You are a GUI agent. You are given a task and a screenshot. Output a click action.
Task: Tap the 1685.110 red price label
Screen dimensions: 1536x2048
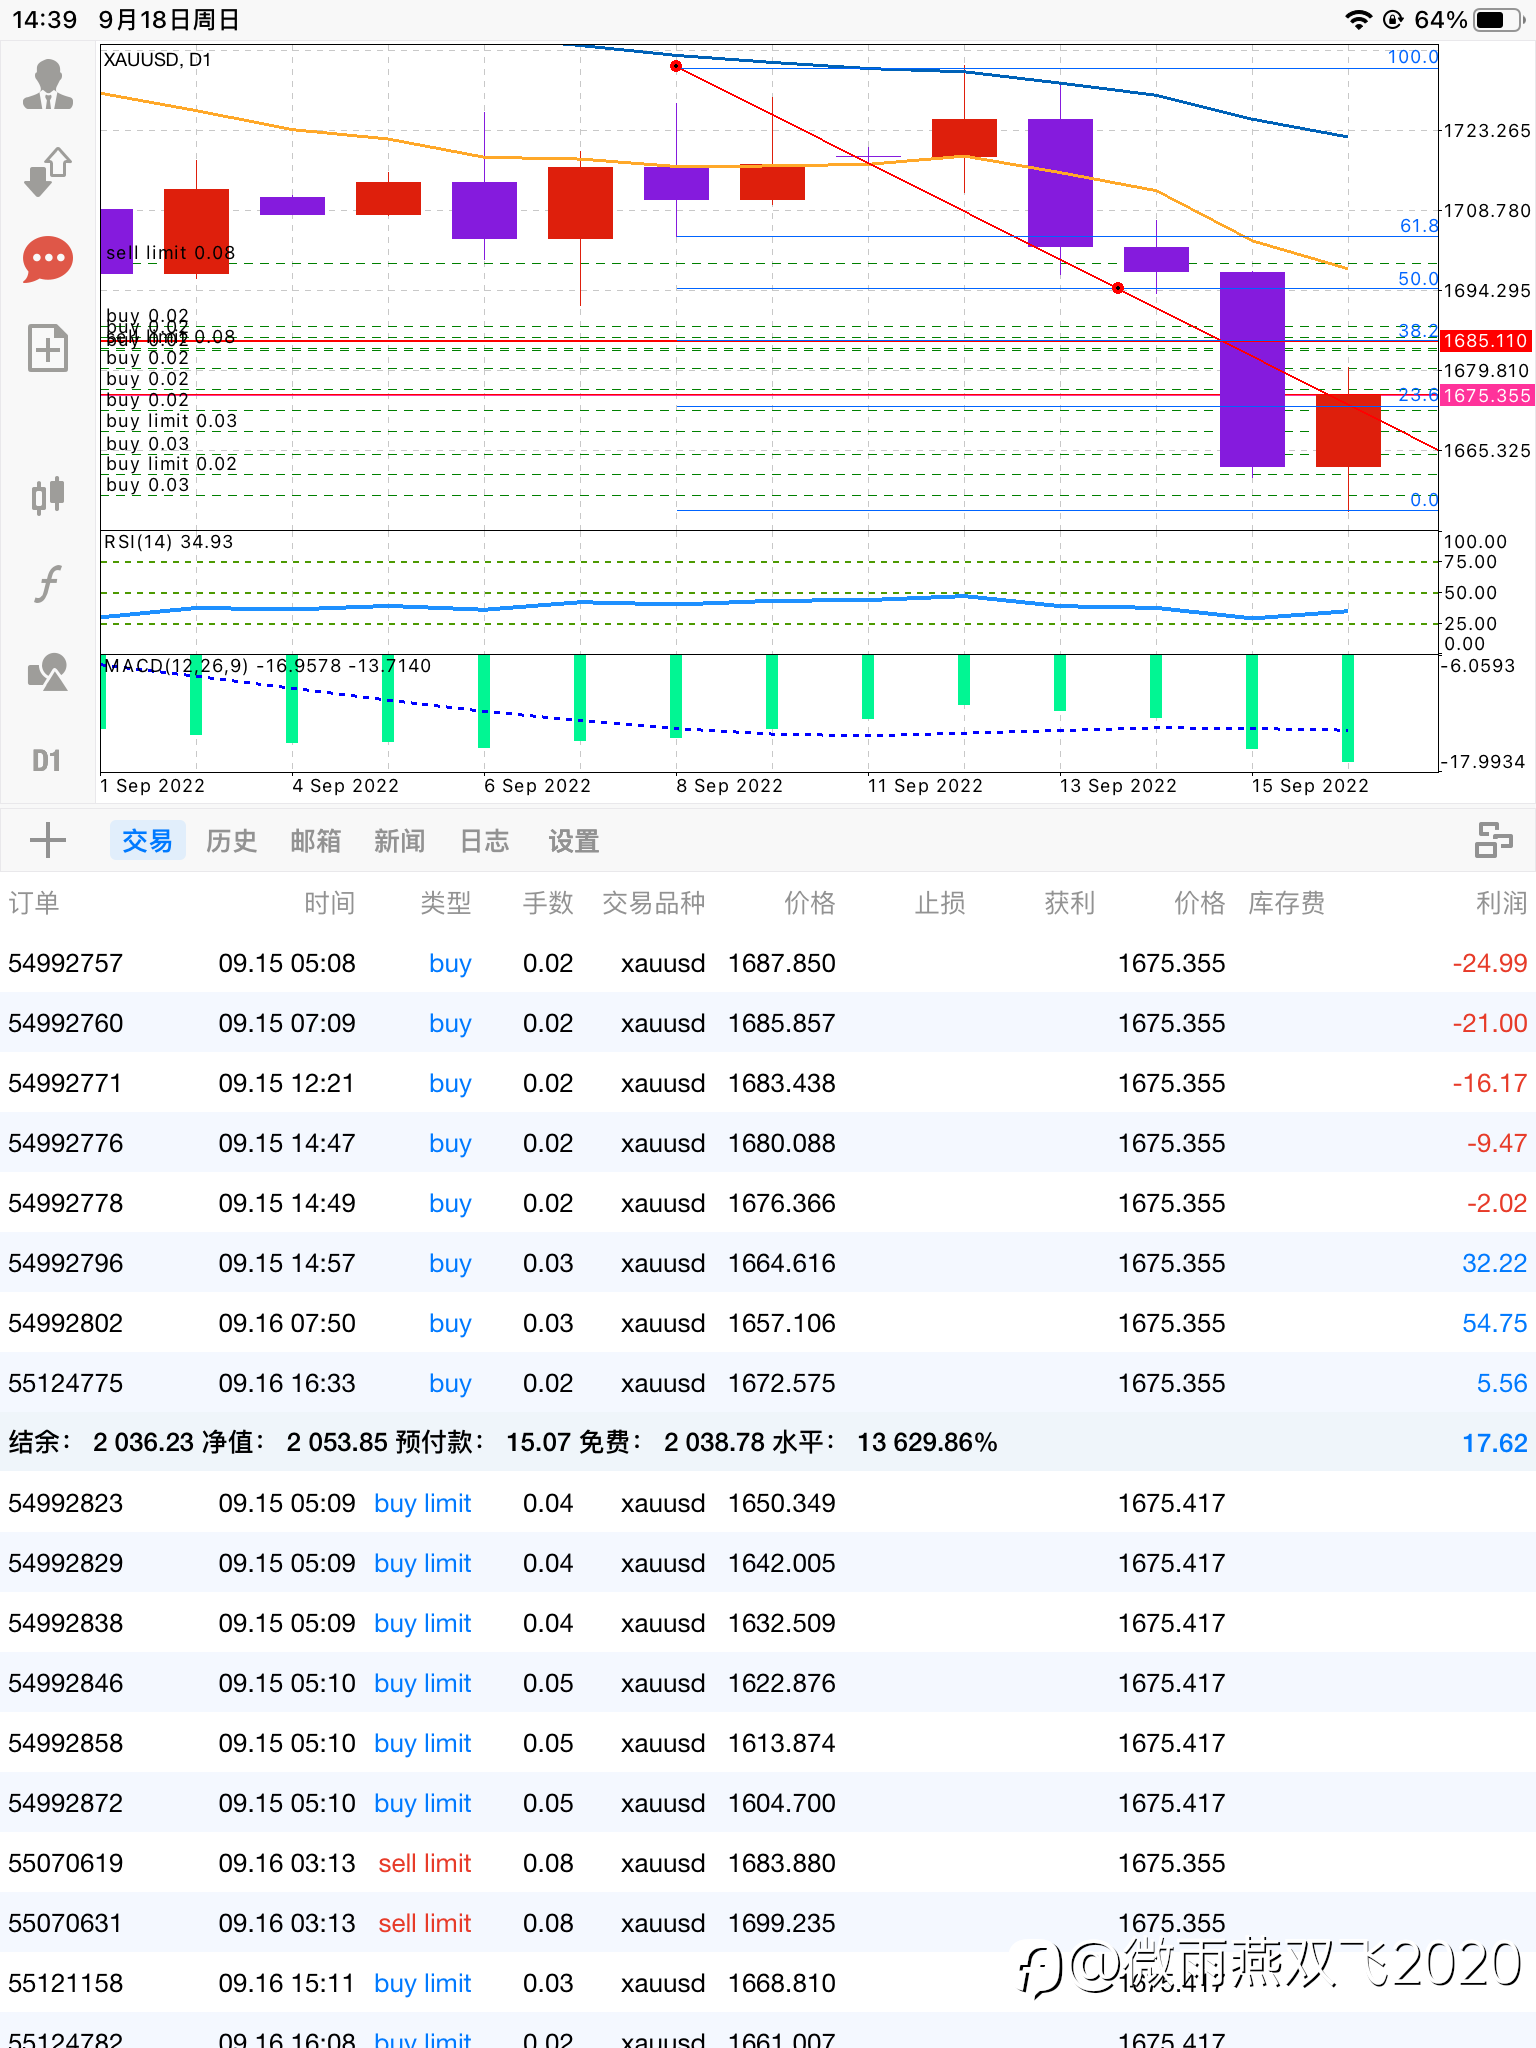click(1485, 341)
